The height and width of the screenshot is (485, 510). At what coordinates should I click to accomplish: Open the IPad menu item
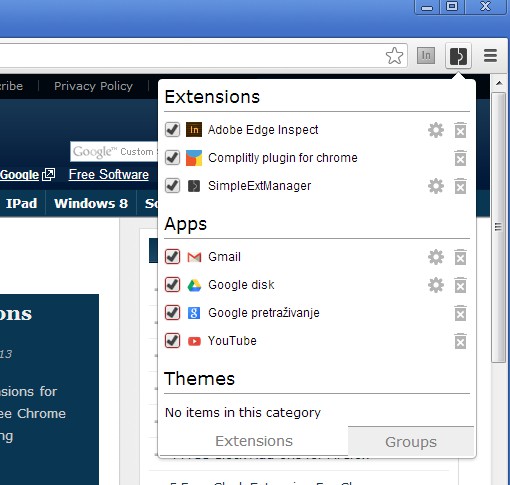22,203
